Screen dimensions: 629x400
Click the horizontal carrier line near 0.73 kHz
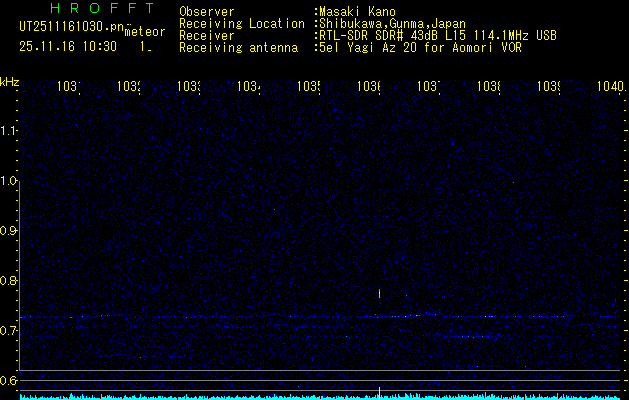pos(300,317)
